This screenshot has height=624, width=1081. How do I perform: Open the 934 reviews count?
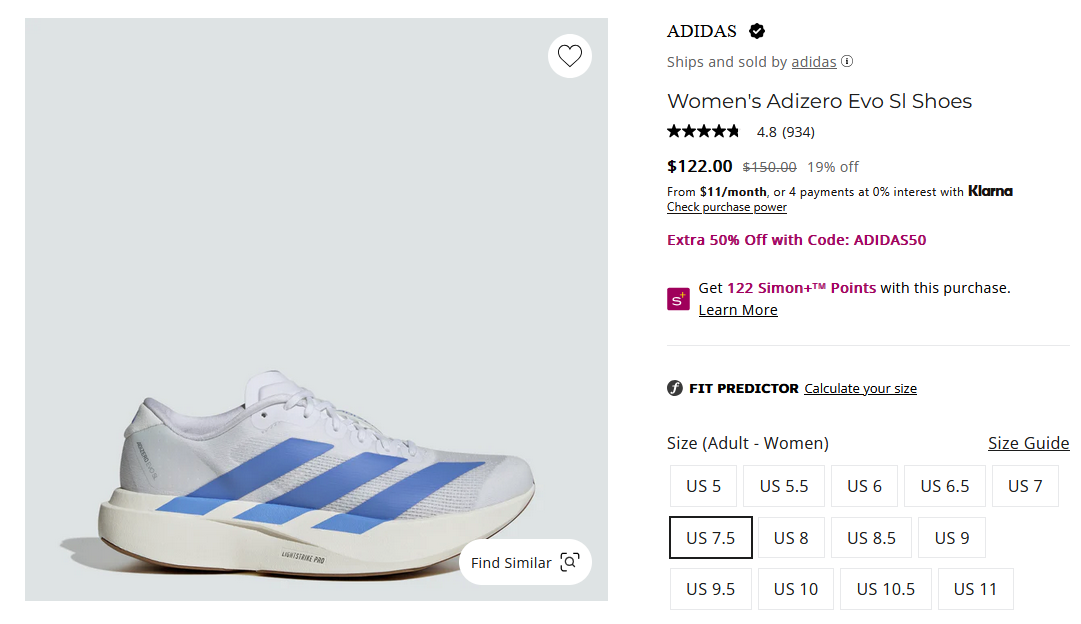797,131
